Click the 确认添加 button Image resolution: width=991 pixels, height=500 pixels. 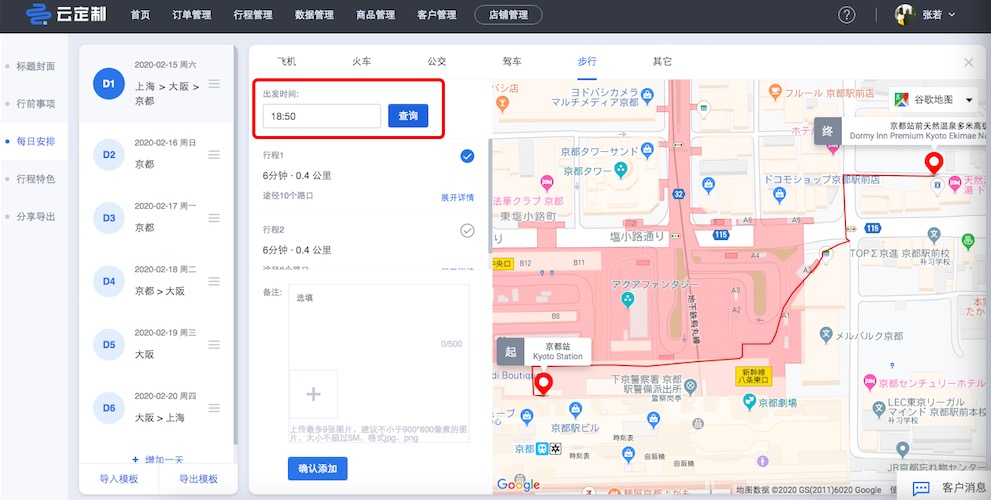click(x=317, y=468)
